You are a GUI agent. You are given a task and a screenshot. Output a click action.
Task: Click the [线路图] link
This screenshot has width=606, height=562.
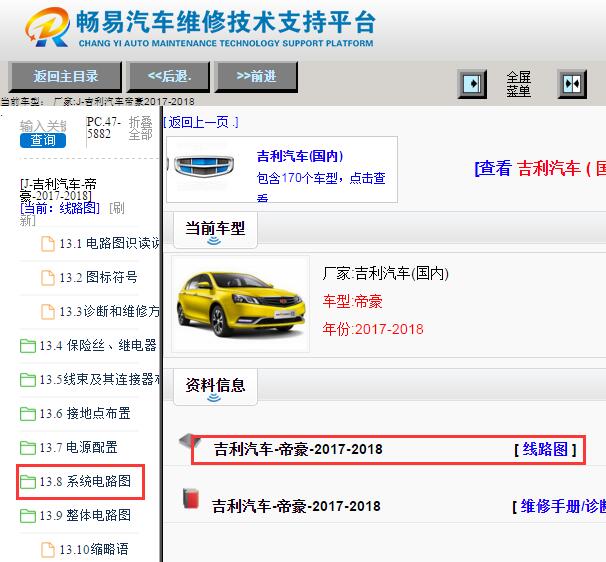tap(545, 449)
